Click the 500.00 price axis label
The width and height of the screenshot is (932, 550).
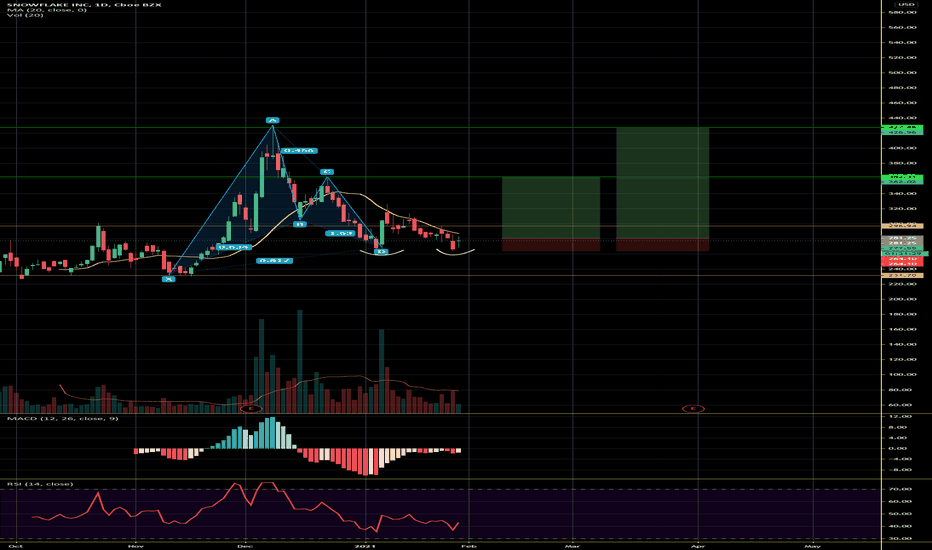903,73
